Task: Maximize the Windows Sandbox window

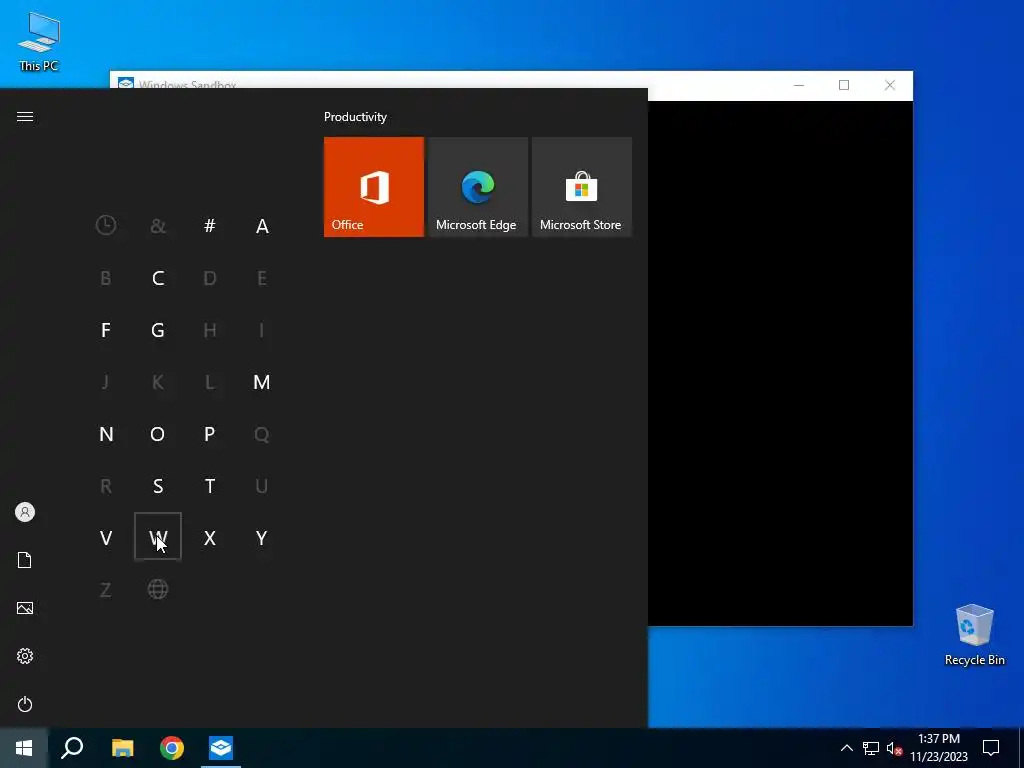Action: pyautogui.click(x=844, y=86)
